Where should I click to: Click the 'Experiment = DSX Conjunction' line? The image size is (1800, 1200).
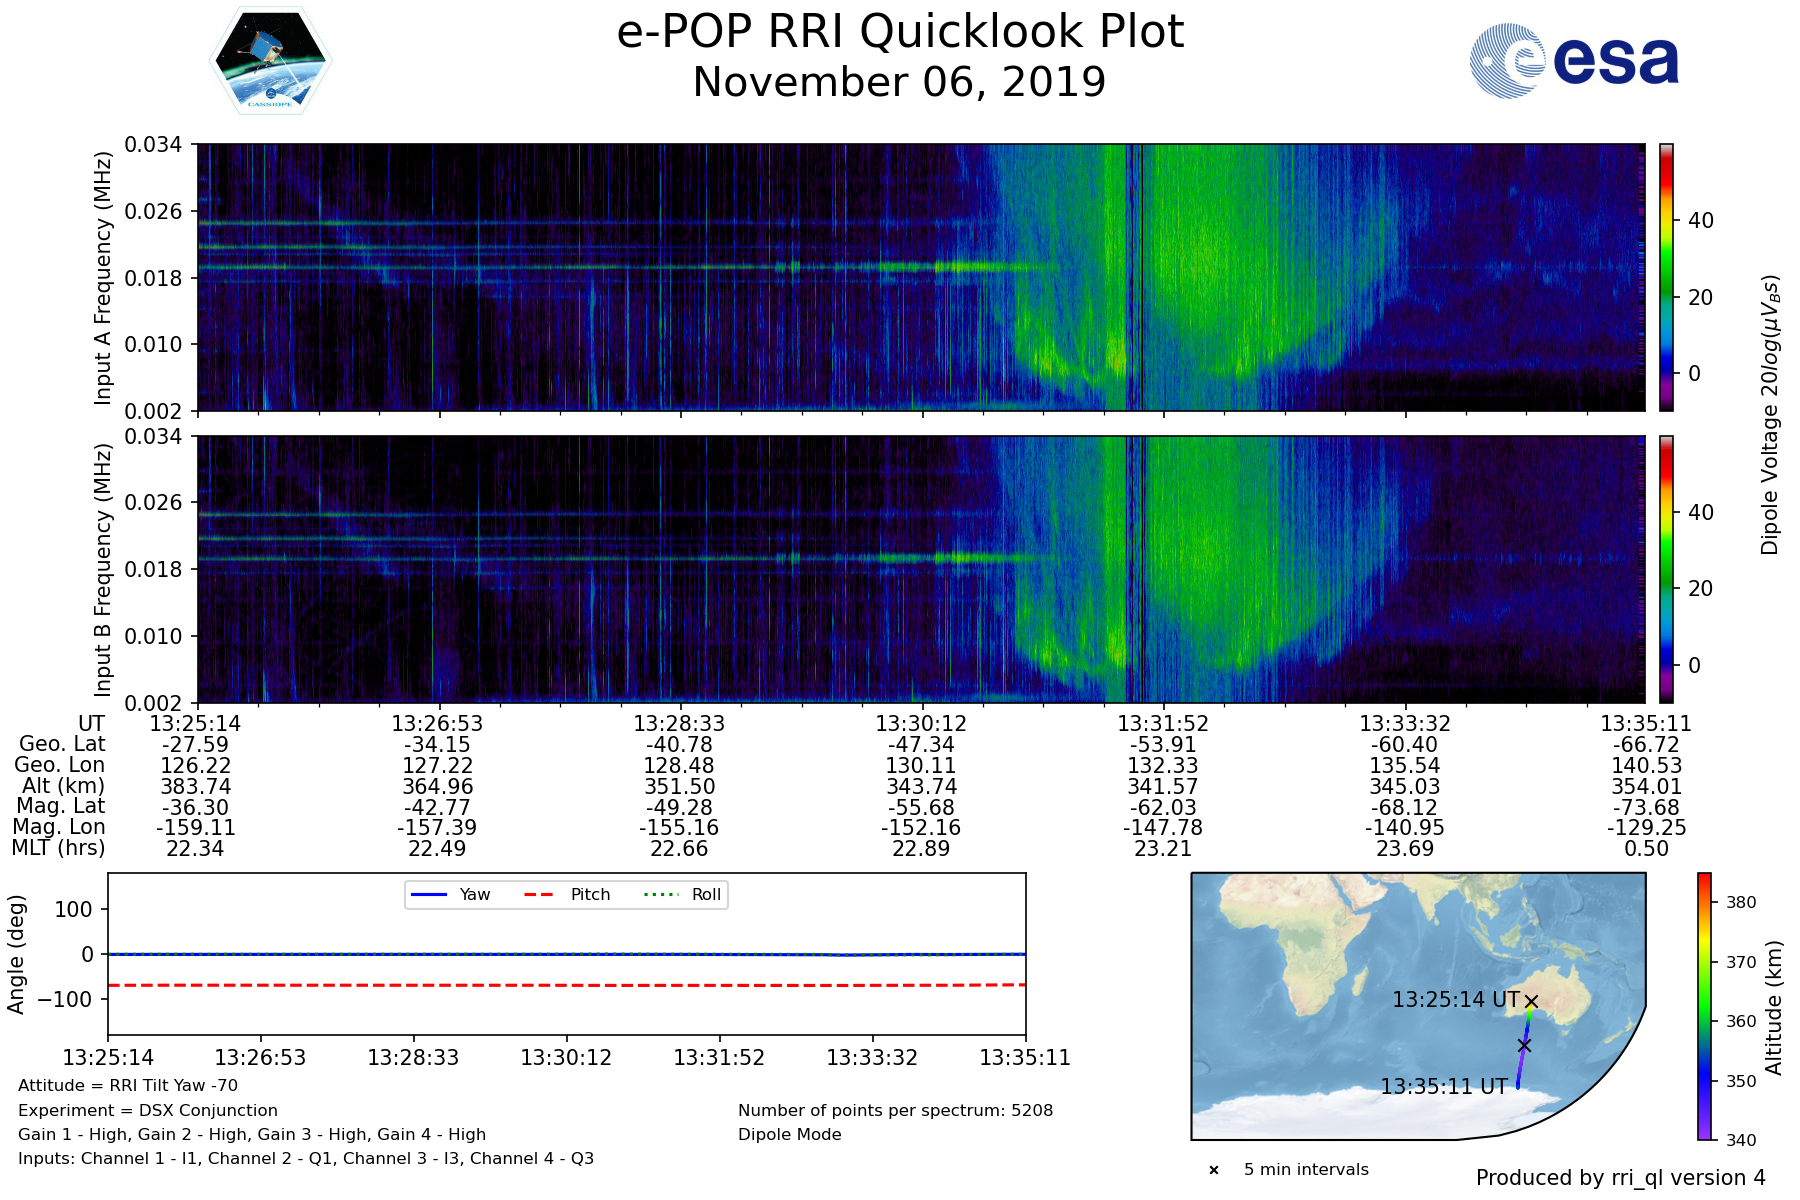(148, 1110)
